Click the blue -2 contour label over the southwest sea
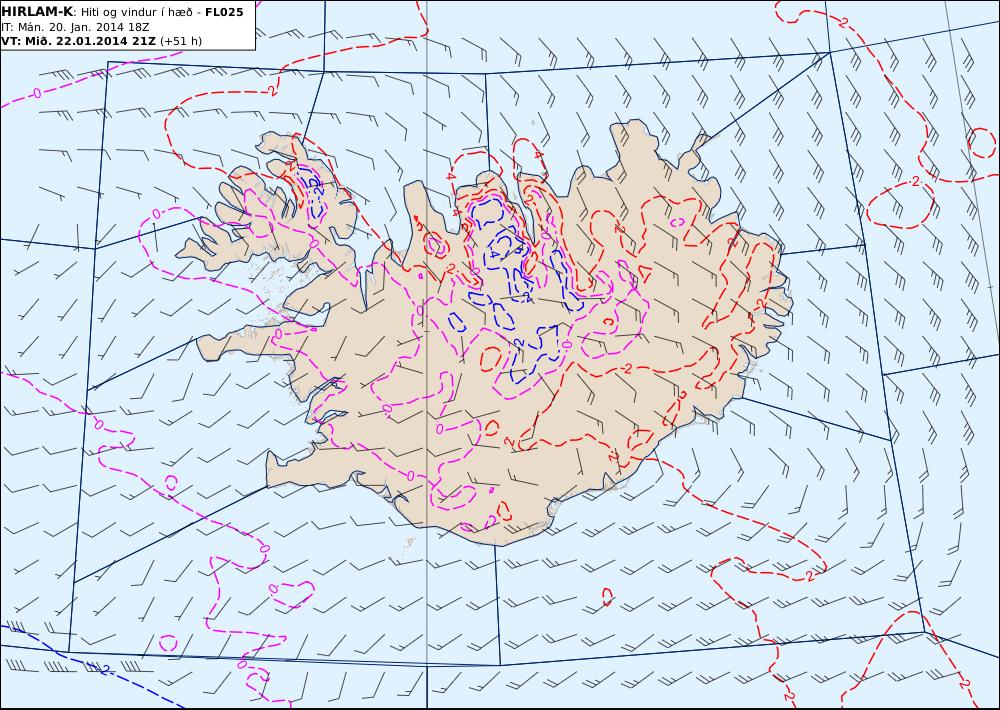The height and width of the screenshot is (710, 1000). click(x=105, y=669)
